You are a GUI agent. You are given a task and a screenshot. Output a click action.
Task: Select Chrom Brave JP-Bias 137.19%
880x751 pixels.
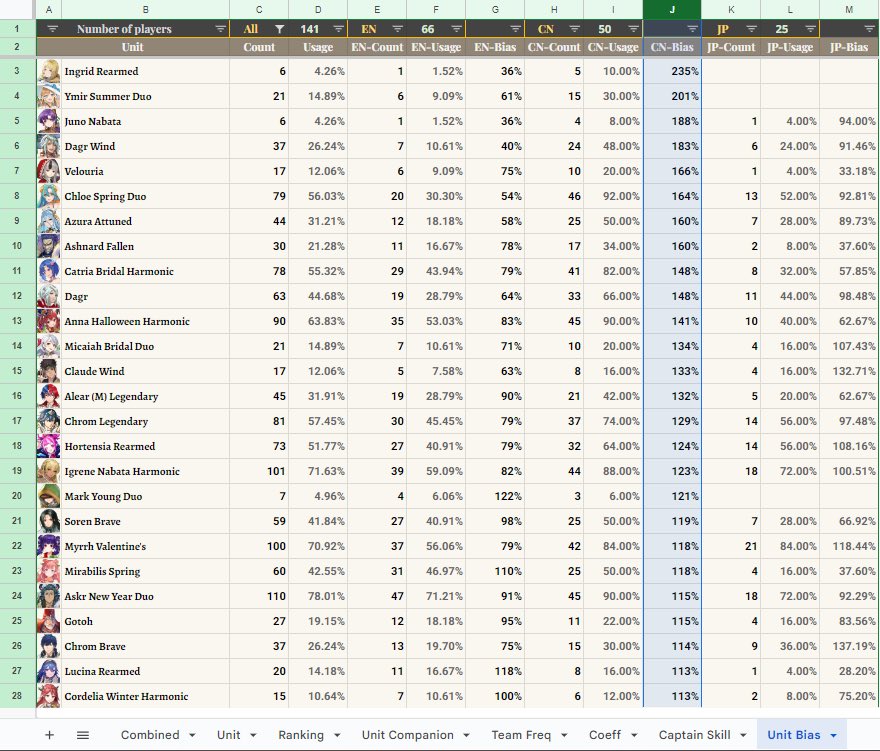[849, 646]
